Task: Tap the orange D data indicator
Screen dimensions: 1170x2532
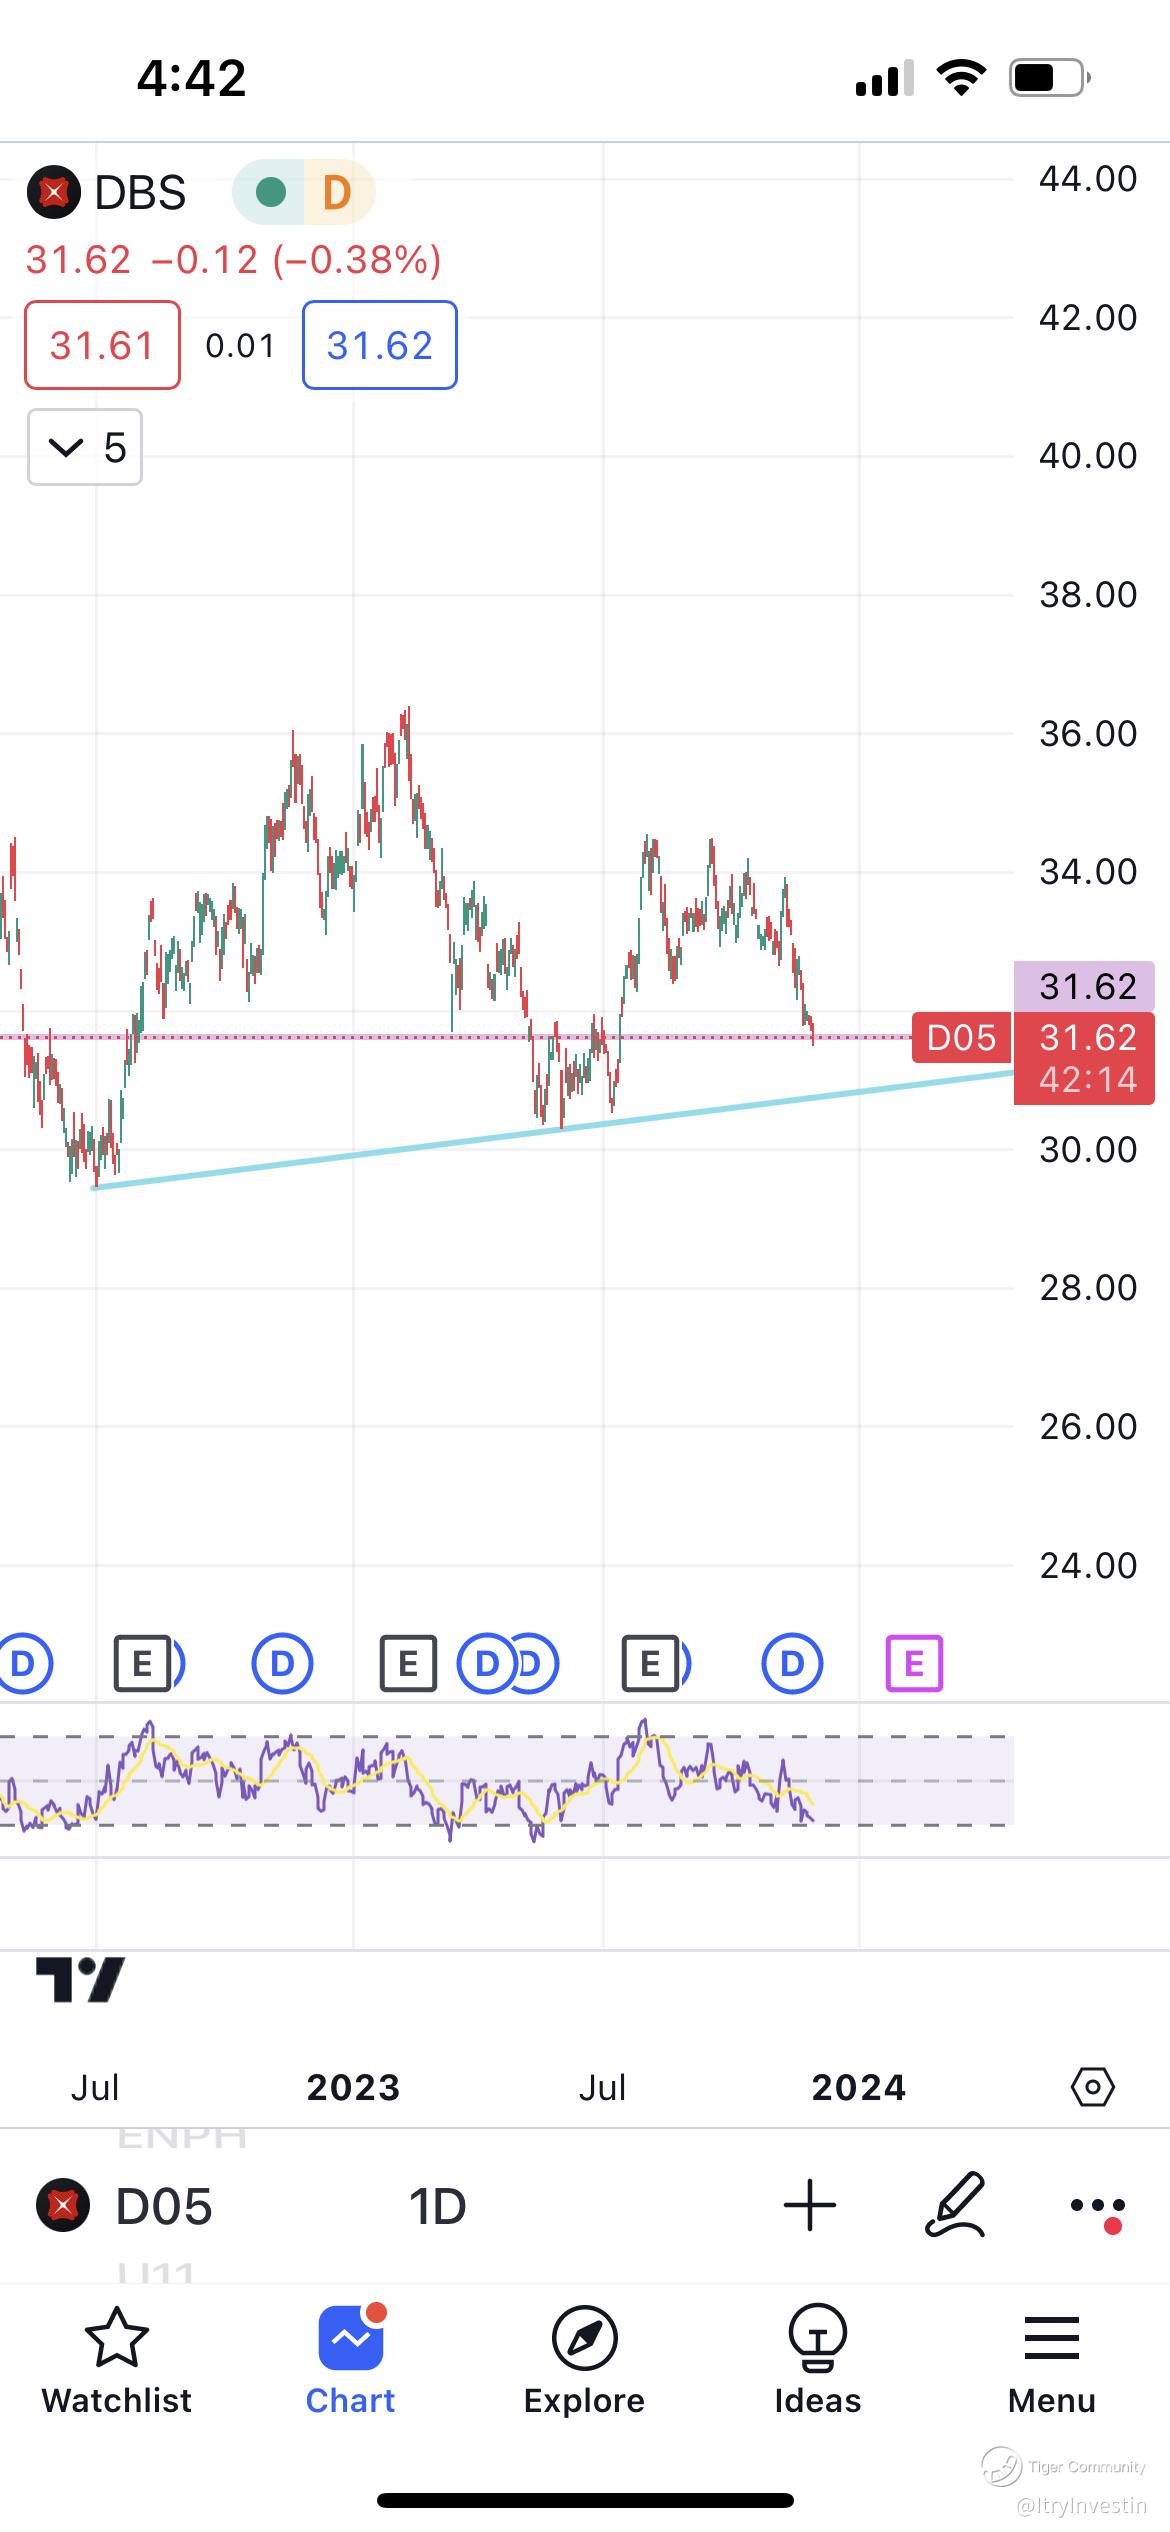Action: 337,192
